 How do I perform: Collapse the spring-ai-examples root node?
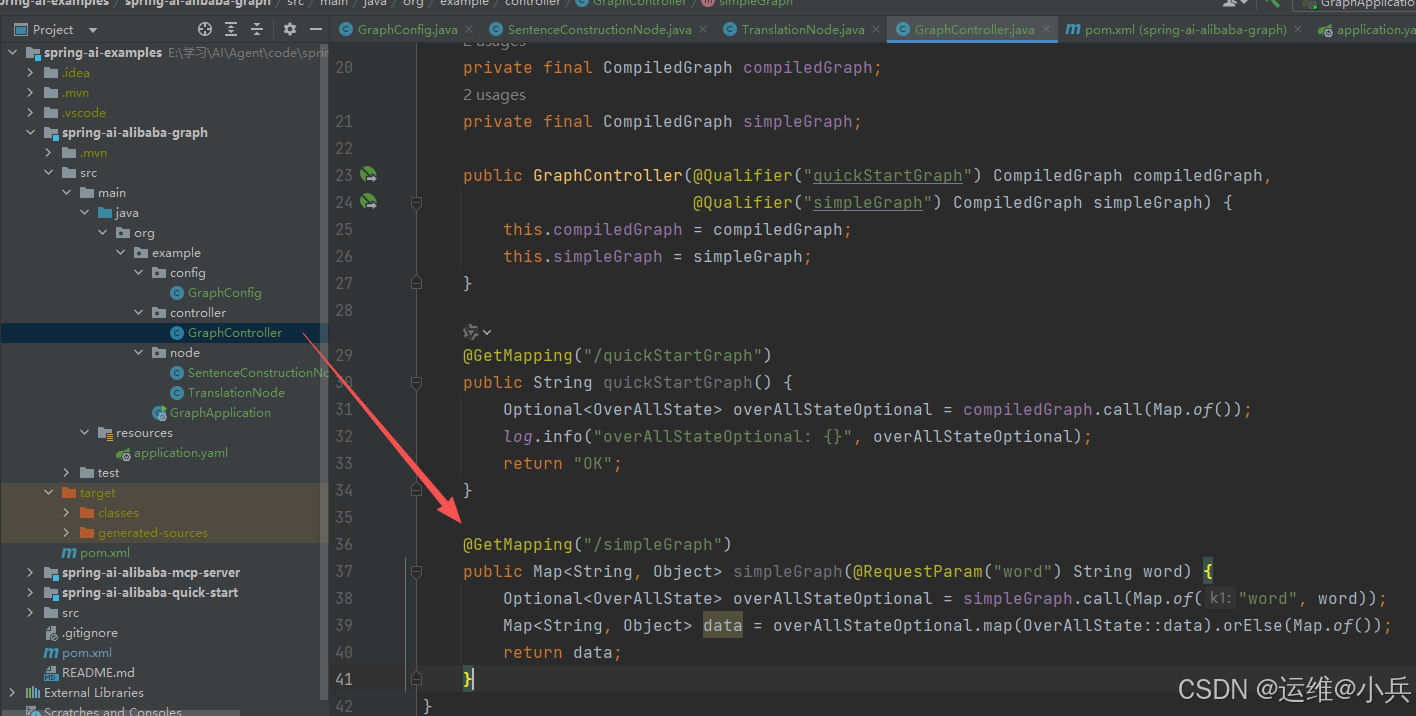(12, 53)
